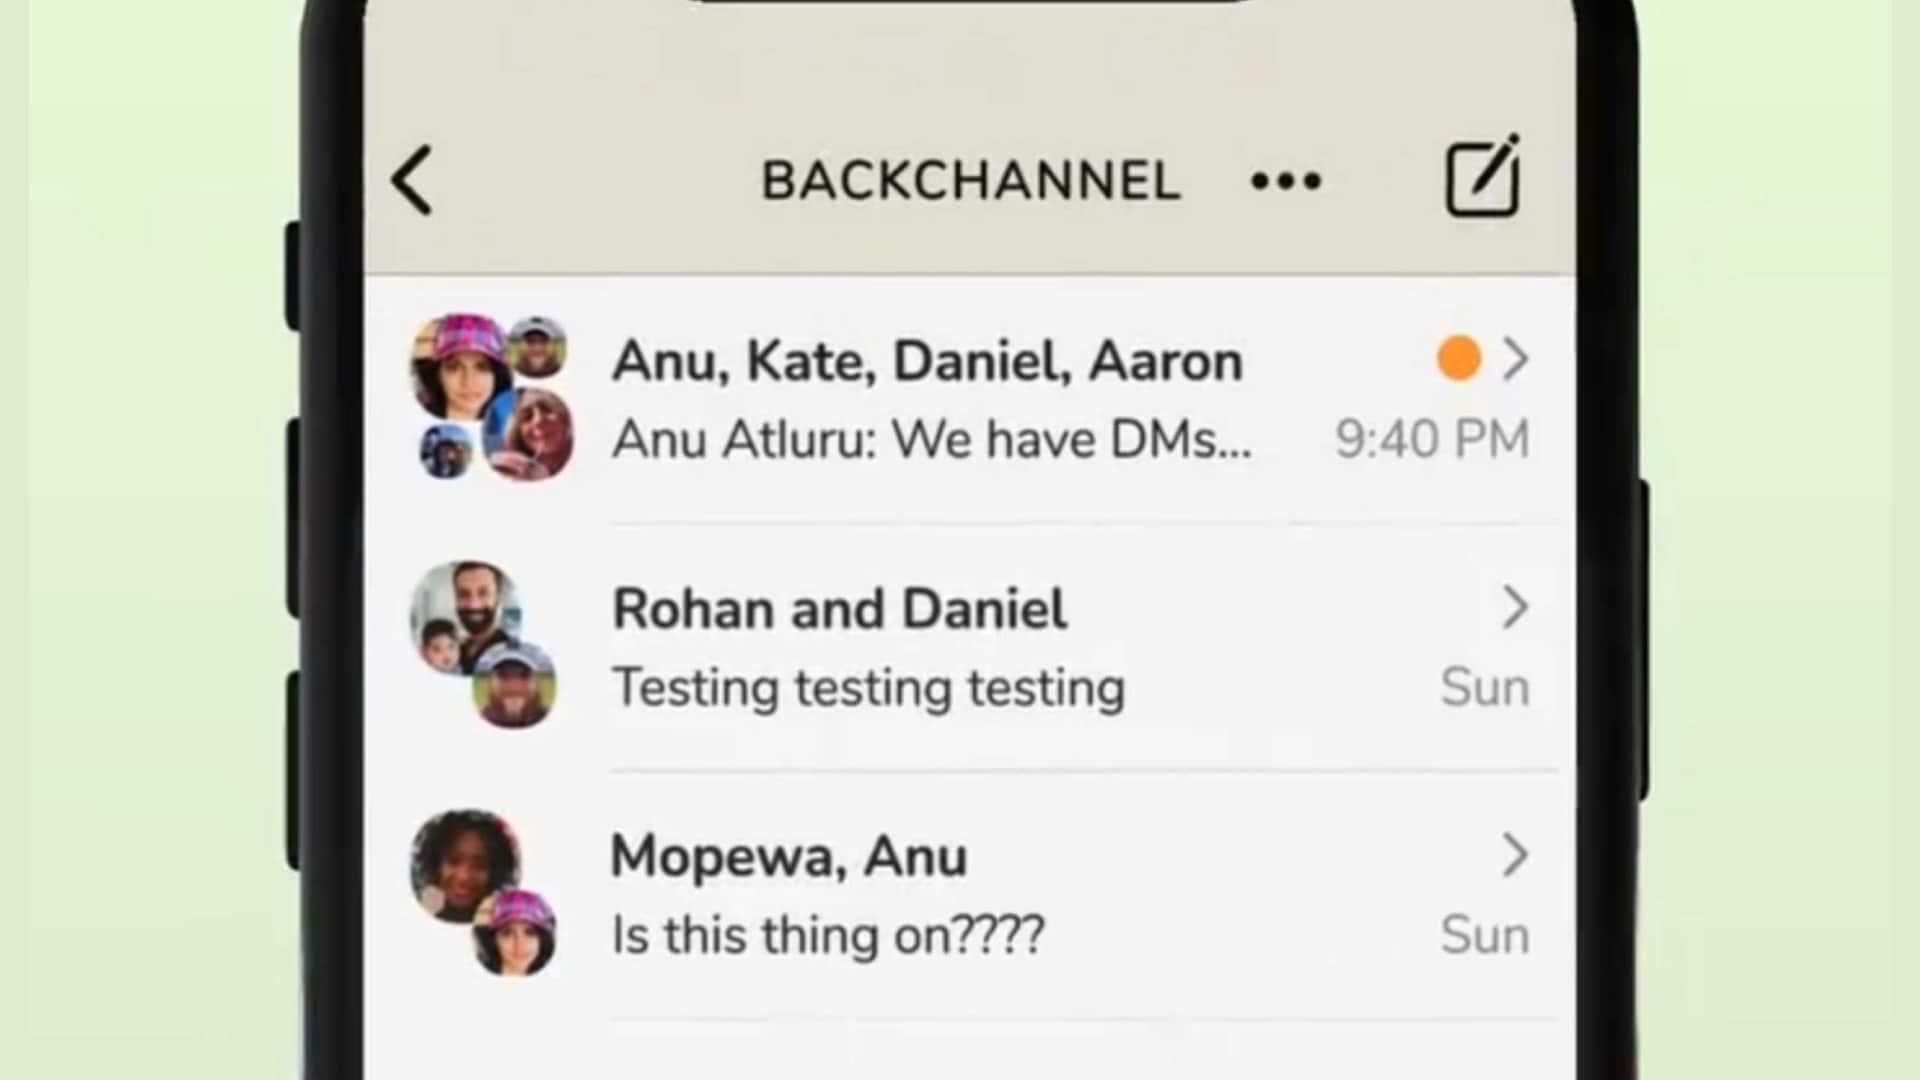Tap Mopewa and Anu avatar pair
1920x1080 pixels.
[x=484, y=893]
